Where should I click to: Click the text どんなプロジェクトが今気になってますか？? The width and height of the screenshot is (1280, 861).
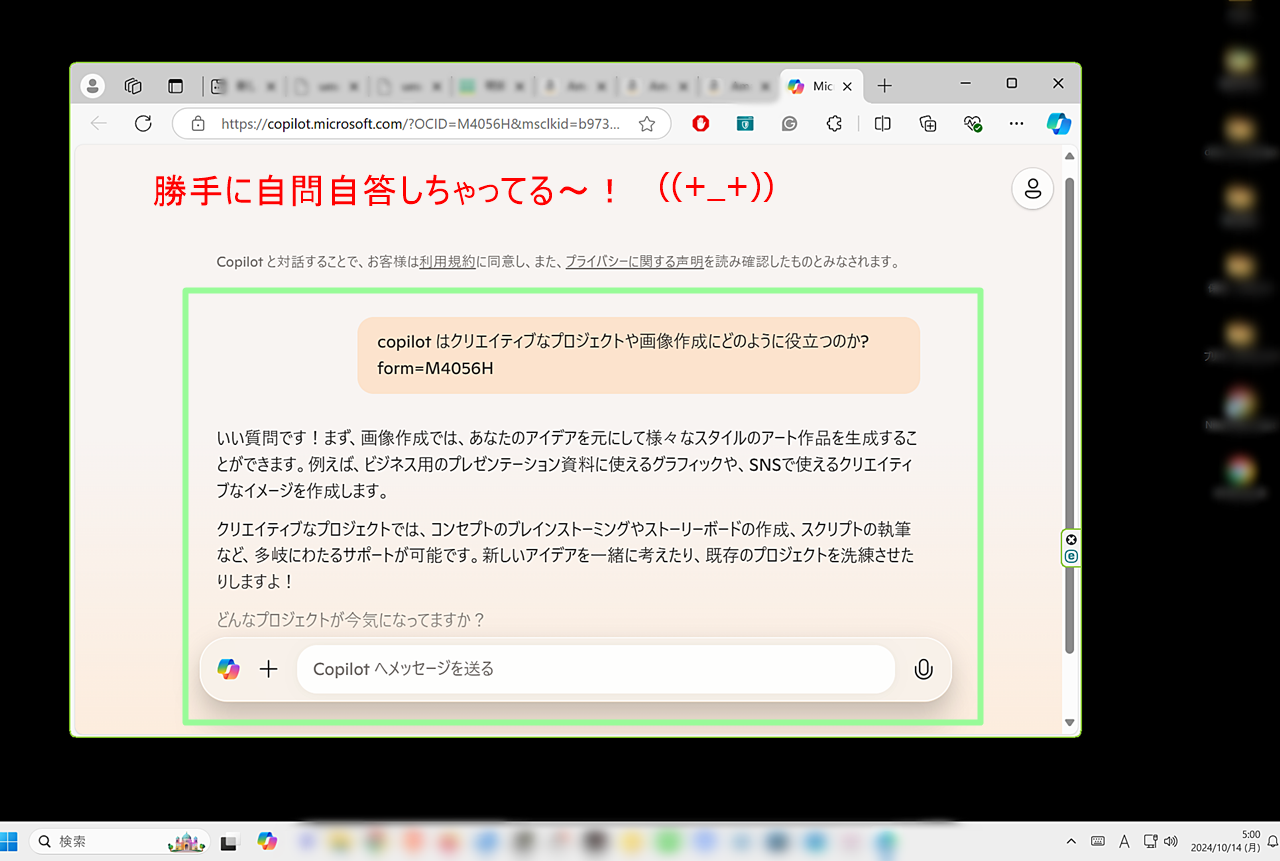pyautogui.click(x=351, y=620)
